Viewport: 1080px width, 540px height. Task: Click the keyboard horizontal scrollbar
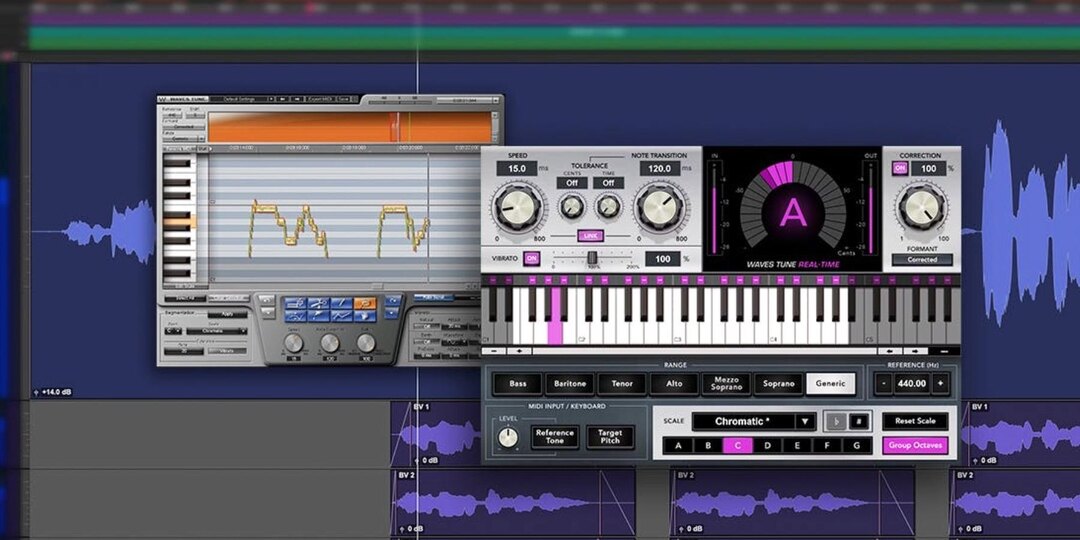point(705,350)
